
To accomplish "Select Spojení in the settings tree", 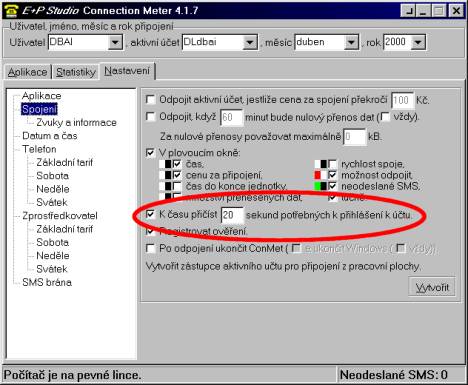I will point(39,109).
